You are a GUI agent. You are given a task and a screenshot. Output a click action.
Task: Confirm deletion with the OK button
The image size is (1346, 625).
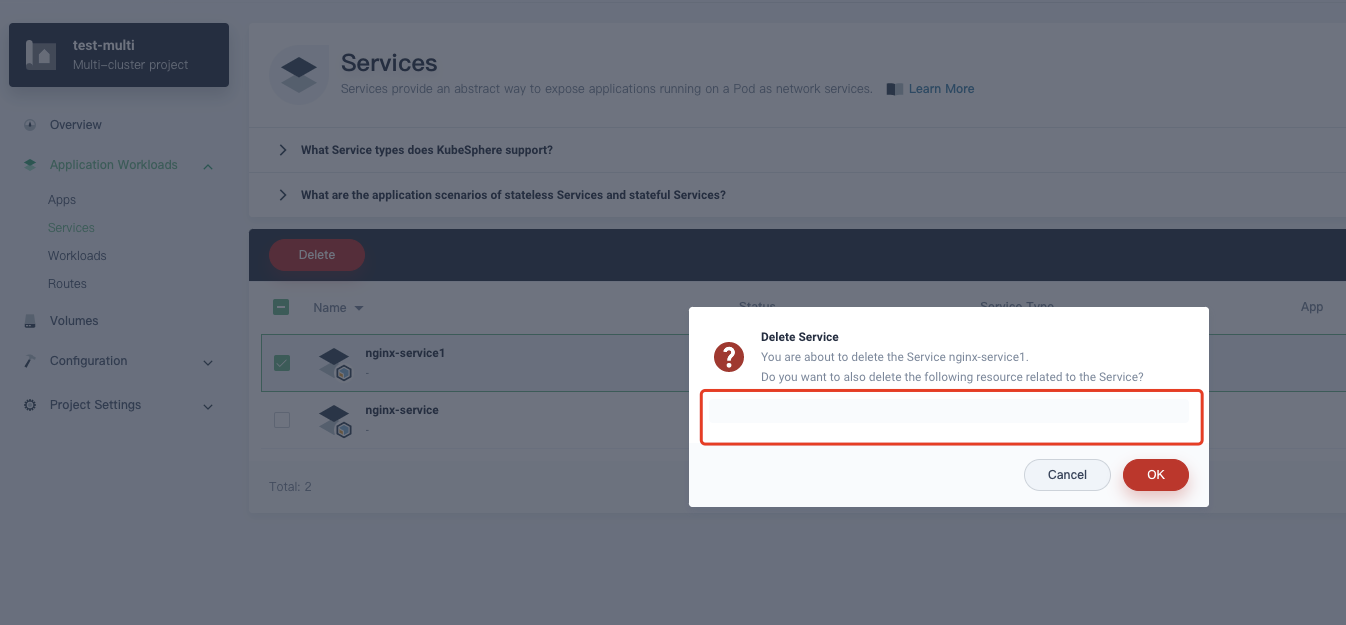pos(1155,475)
